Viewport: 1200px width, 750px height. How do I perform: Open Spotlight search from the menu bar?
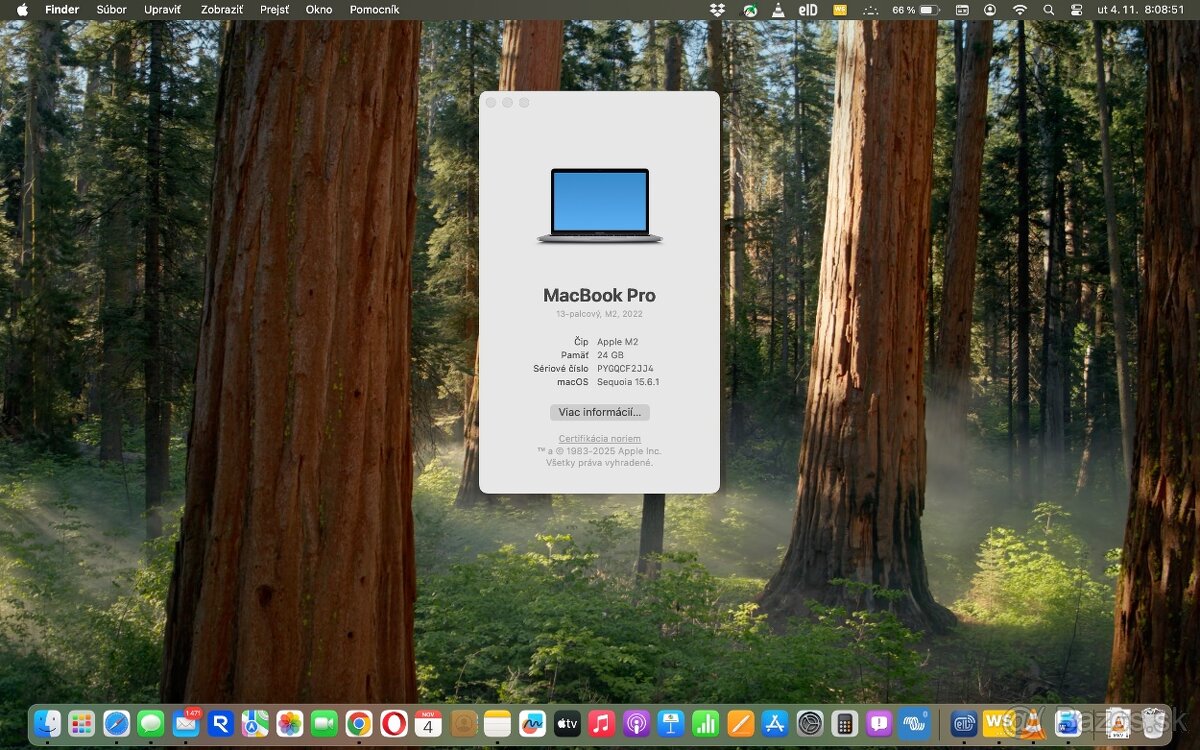tap(1048, 10)
